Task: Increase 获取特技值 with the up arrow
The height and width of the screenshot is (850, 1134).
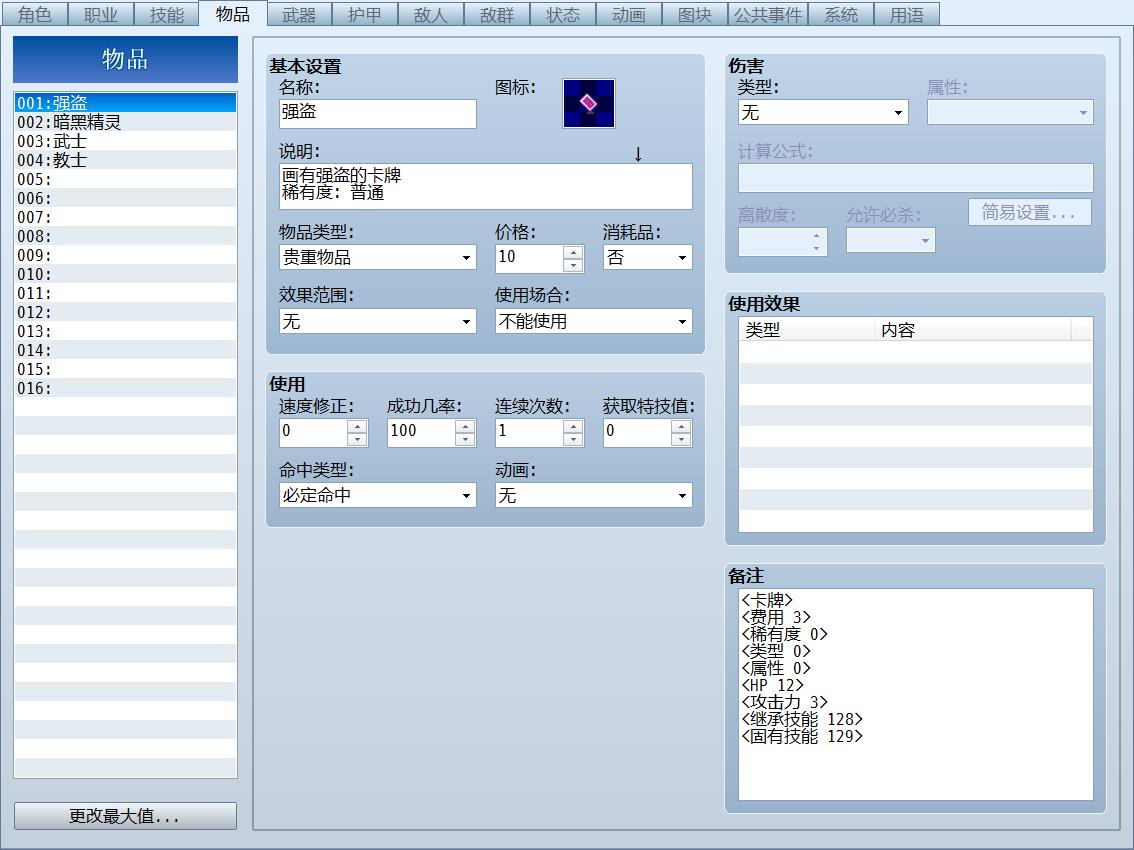Action: 681,426
